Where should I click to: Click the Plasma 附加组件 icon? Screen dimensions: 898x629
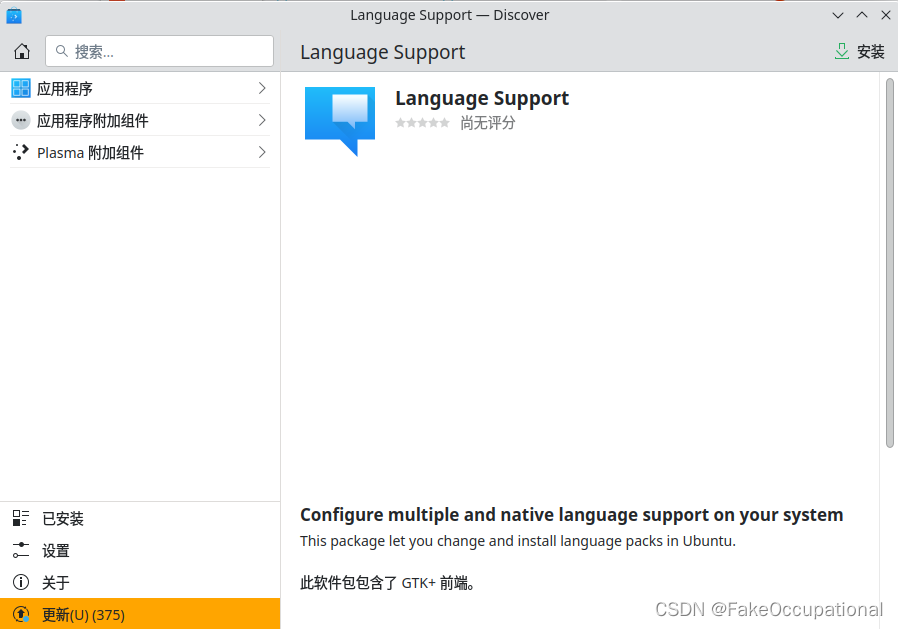pyautogui.click(x=21, y=152)
